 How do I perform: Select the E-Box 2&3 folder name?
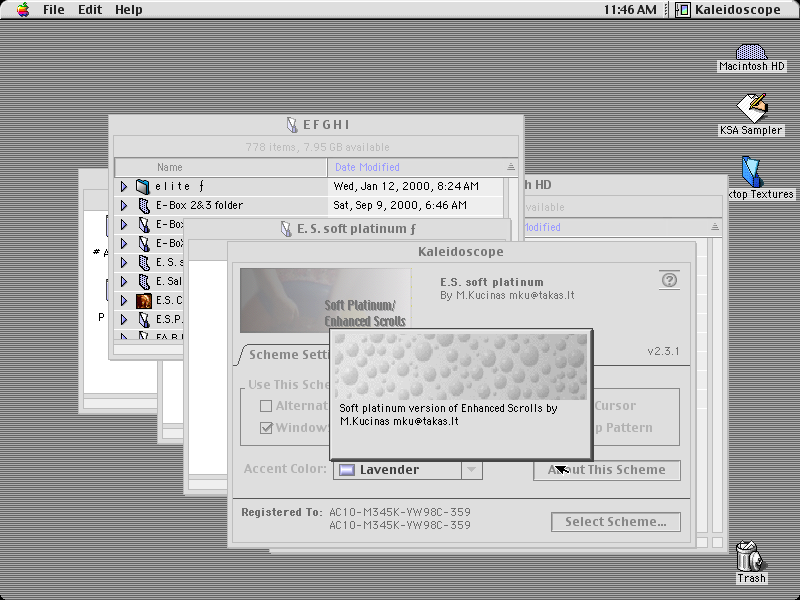(199, 205)
